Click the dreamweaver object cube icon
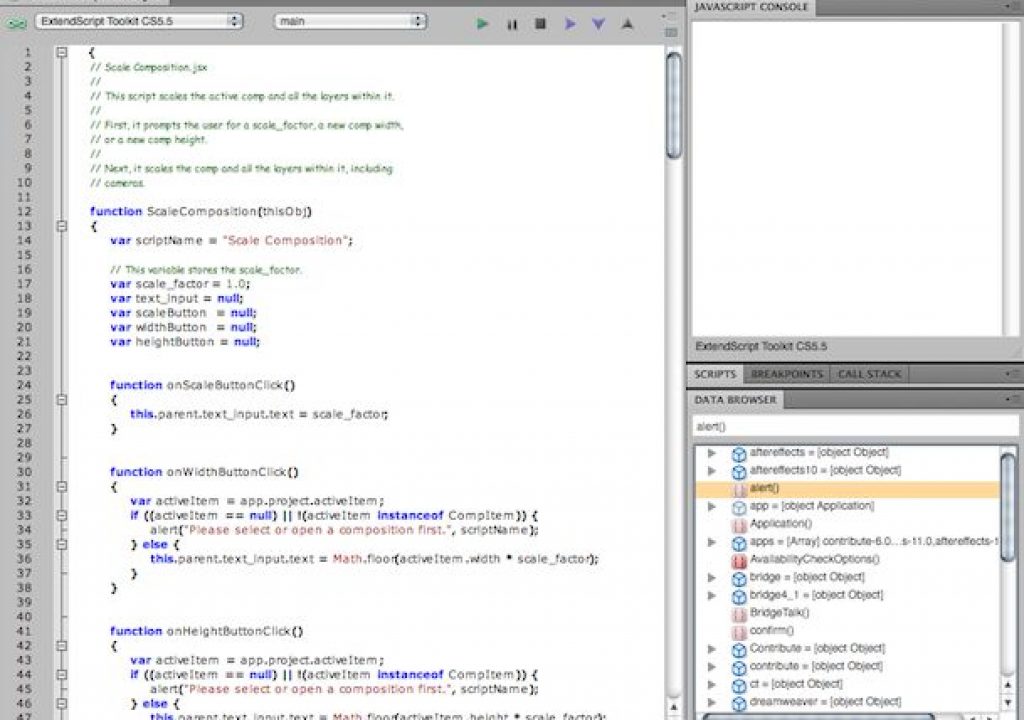The height and width of the screenshot is (720, 1024). pos(739,703)
